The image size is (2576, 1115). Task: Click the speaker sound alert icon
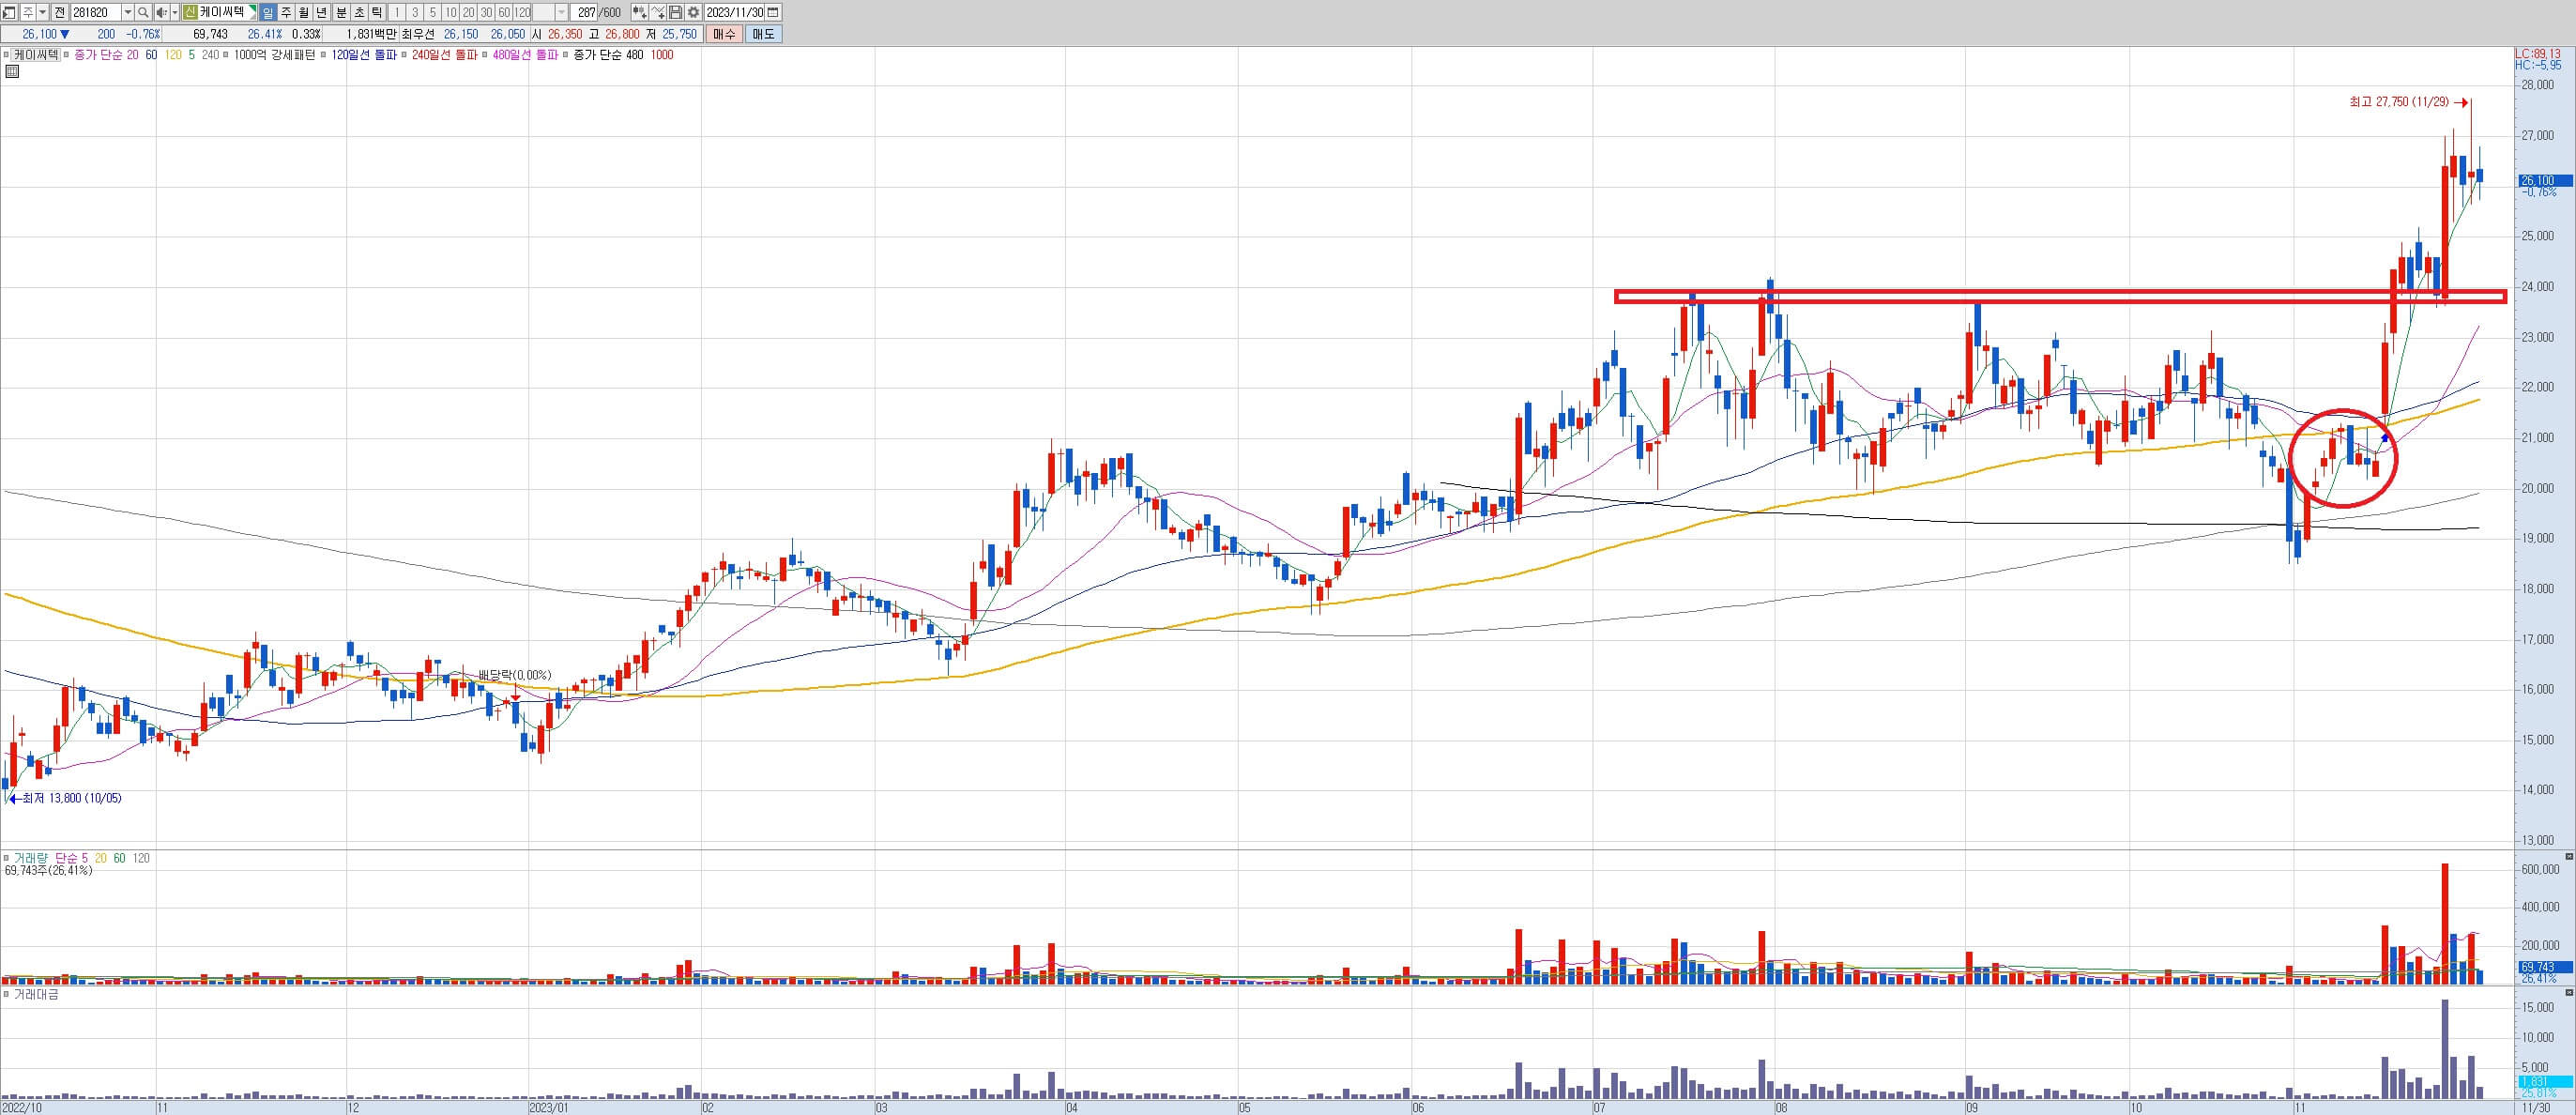point(161,12)
